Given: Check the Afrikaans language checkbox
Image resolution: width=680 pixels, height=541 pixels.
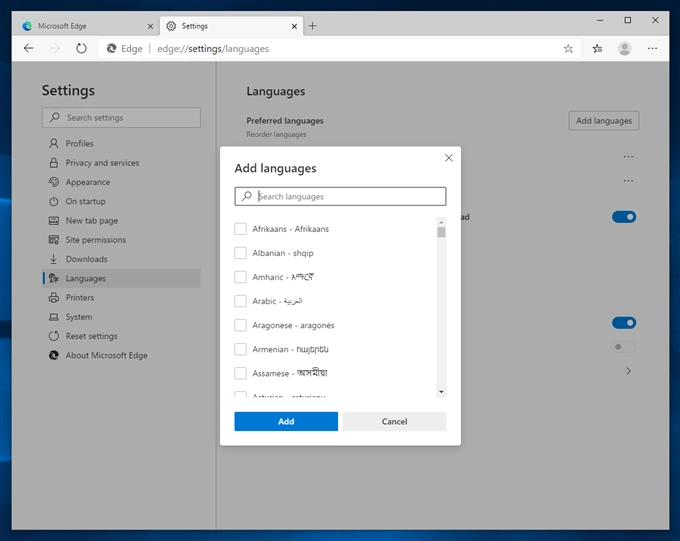Looking at the screenshot, I should pyautogui.click(x=240, y=229).
